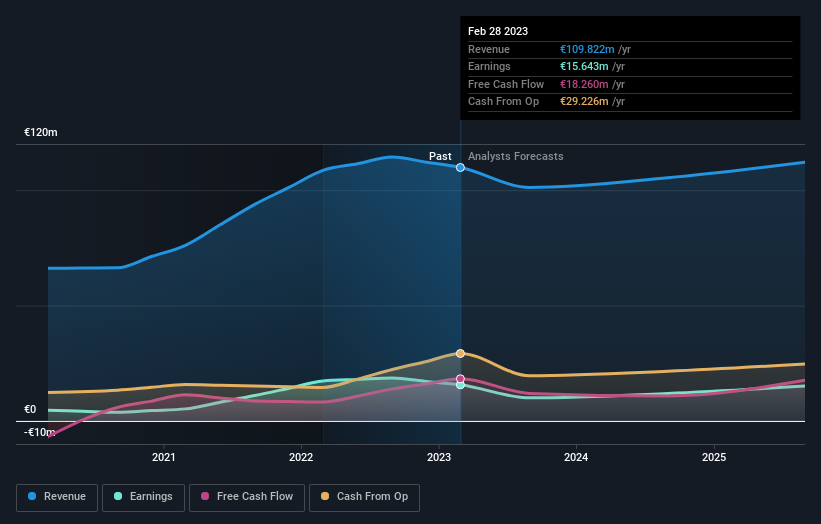Click the pink Free Cash Flow data point
821x524 pixels.
(460, 378)
